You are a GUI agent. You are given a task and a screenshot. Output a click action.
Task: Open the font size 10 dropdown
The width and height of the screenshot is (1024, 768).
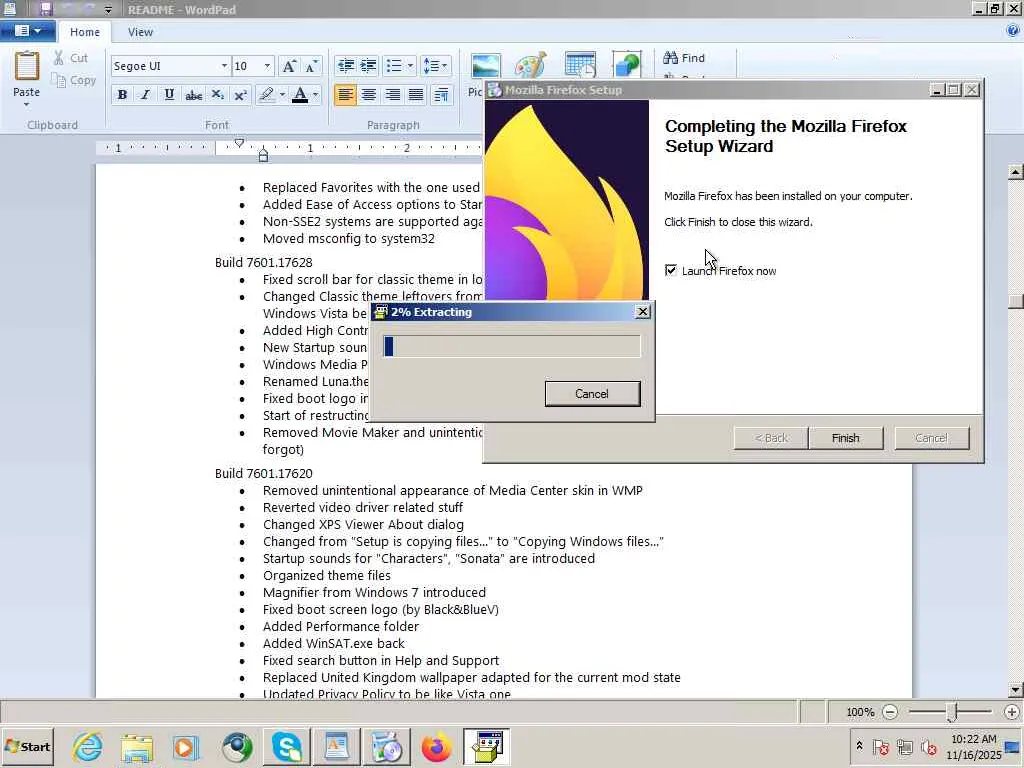pos(266,66)
